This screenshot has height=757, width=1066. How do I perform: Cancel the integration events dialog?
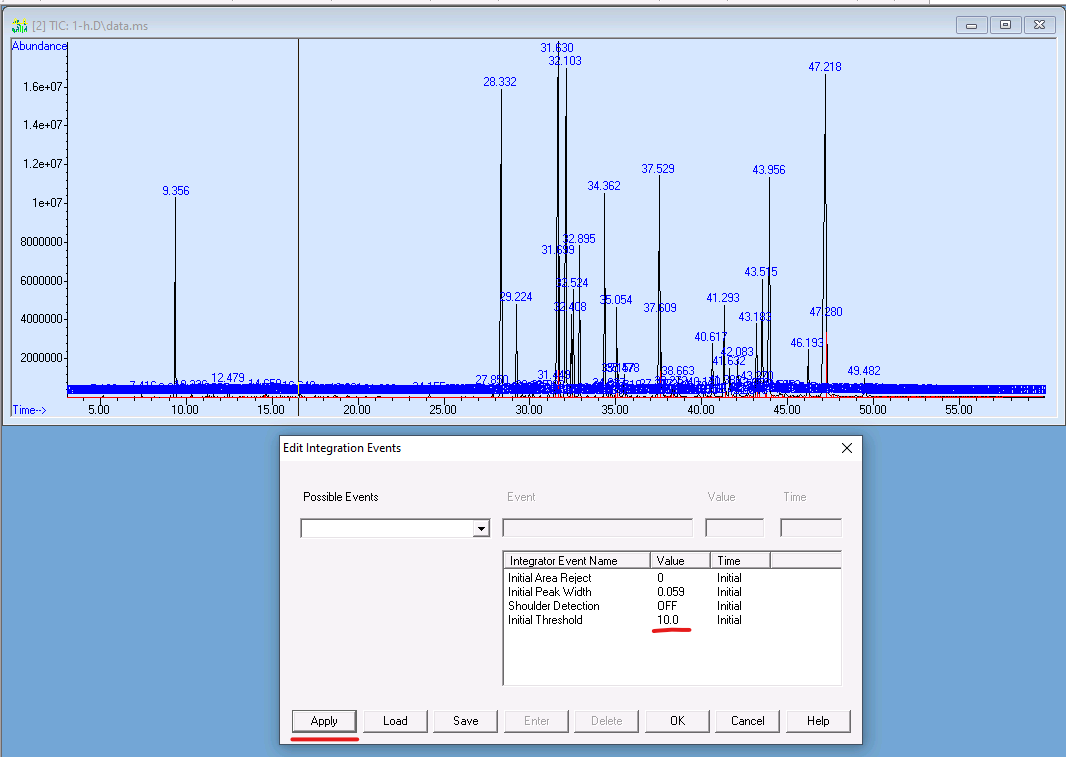[x=747, y=721]
